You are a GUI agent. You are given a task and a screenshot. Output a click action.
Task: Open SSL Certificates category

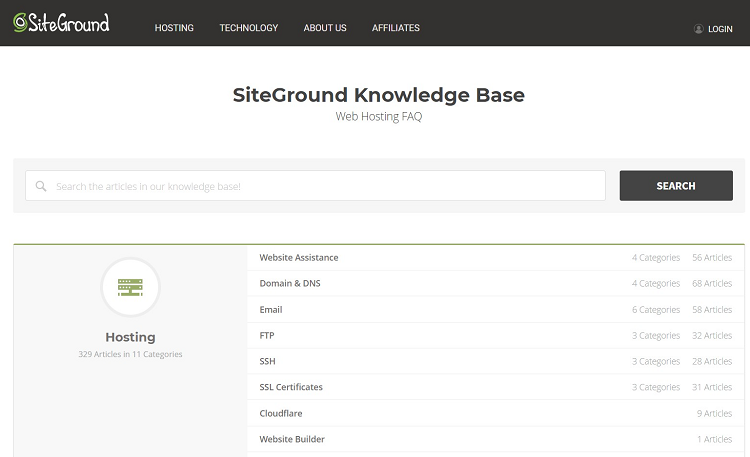click(x=291, y=387)
